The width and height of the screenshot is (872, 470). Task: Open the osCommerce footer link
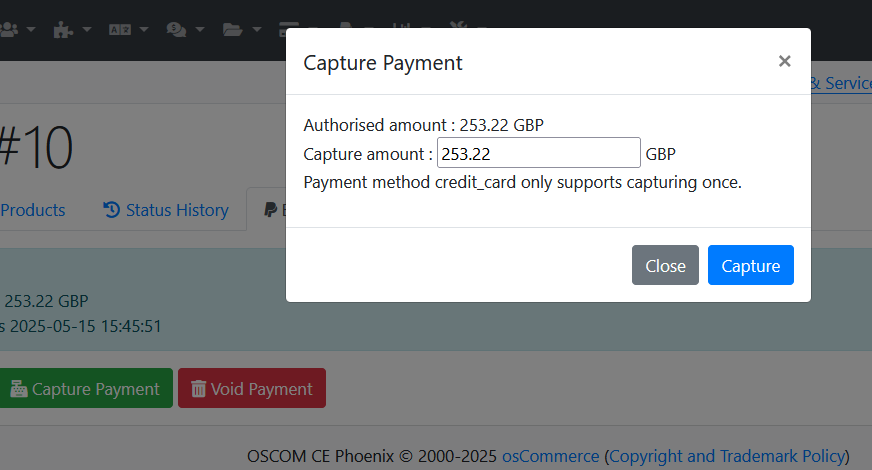pos(551,456)
